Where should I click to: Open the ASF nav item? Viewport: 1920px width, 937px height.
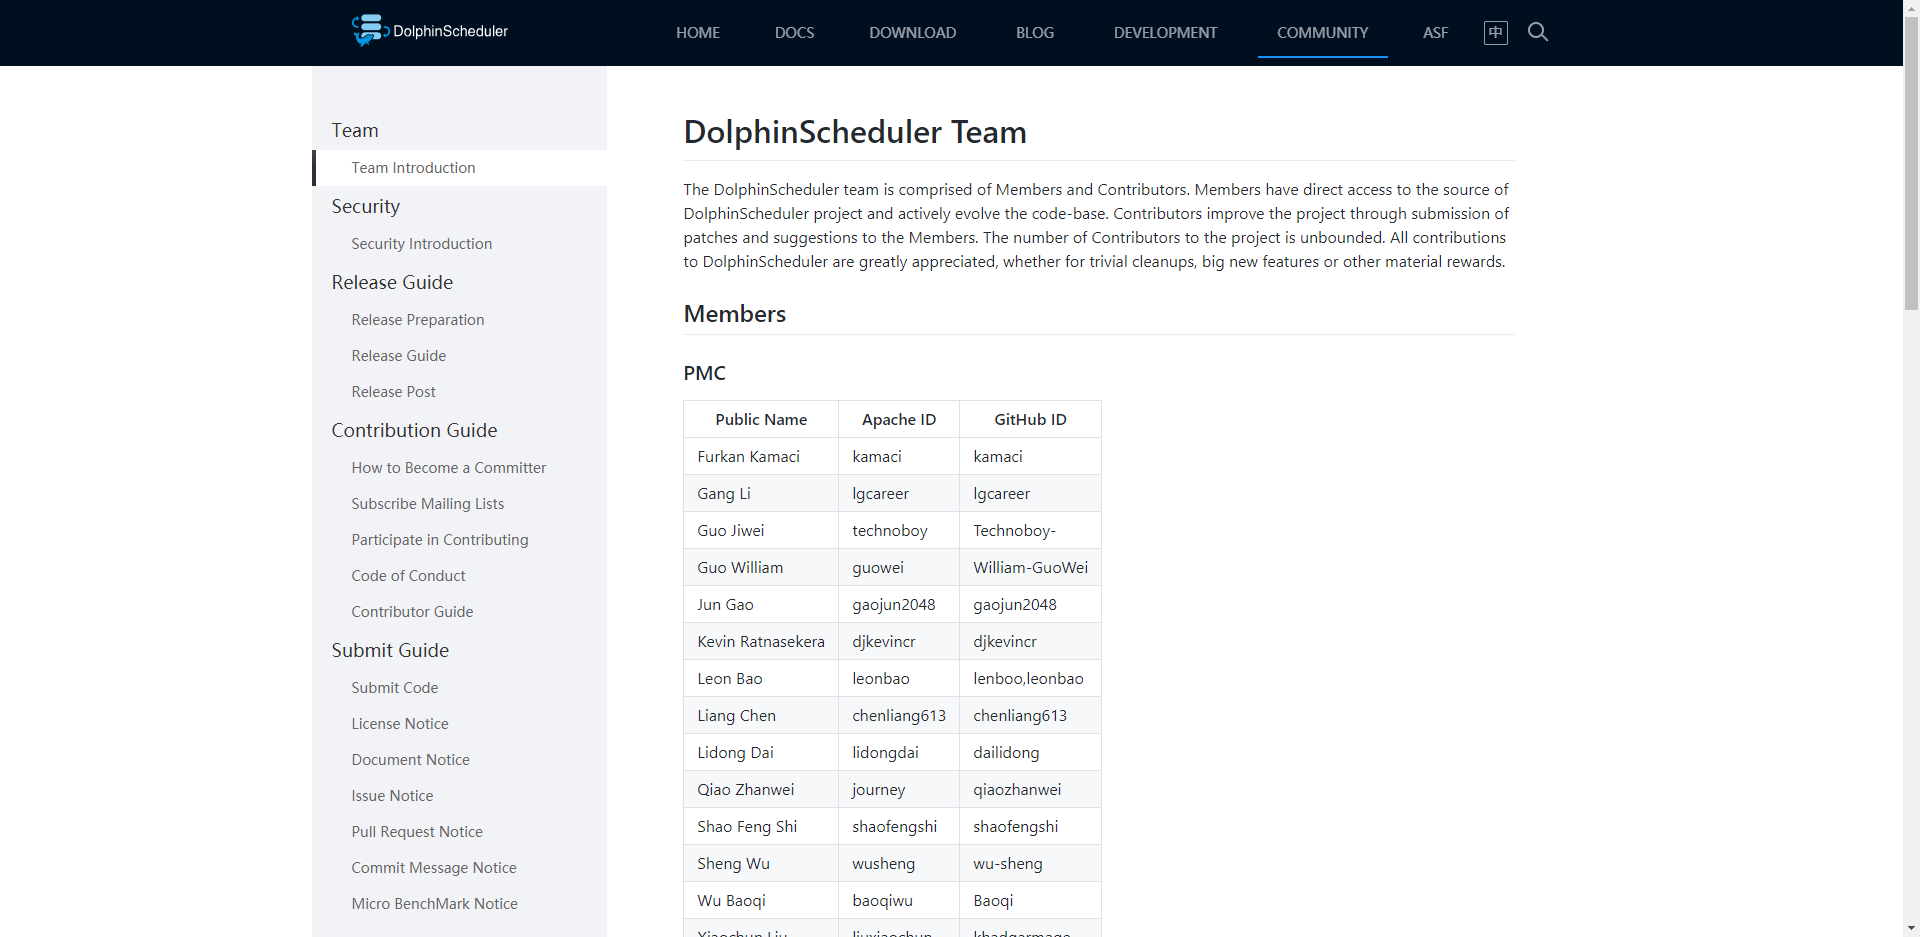coord(1435,33)
